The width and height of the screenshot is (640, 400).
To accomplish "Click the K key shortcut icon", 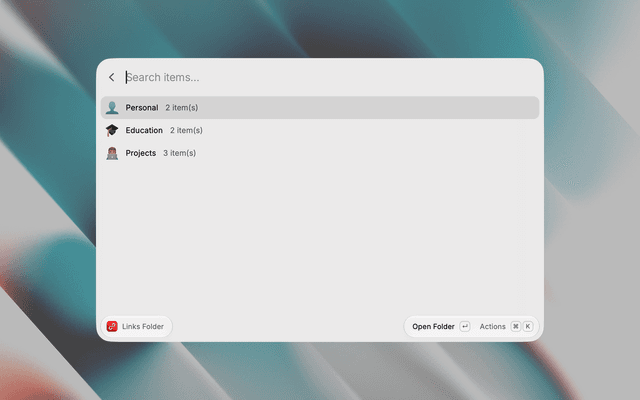I will (528, 327).
